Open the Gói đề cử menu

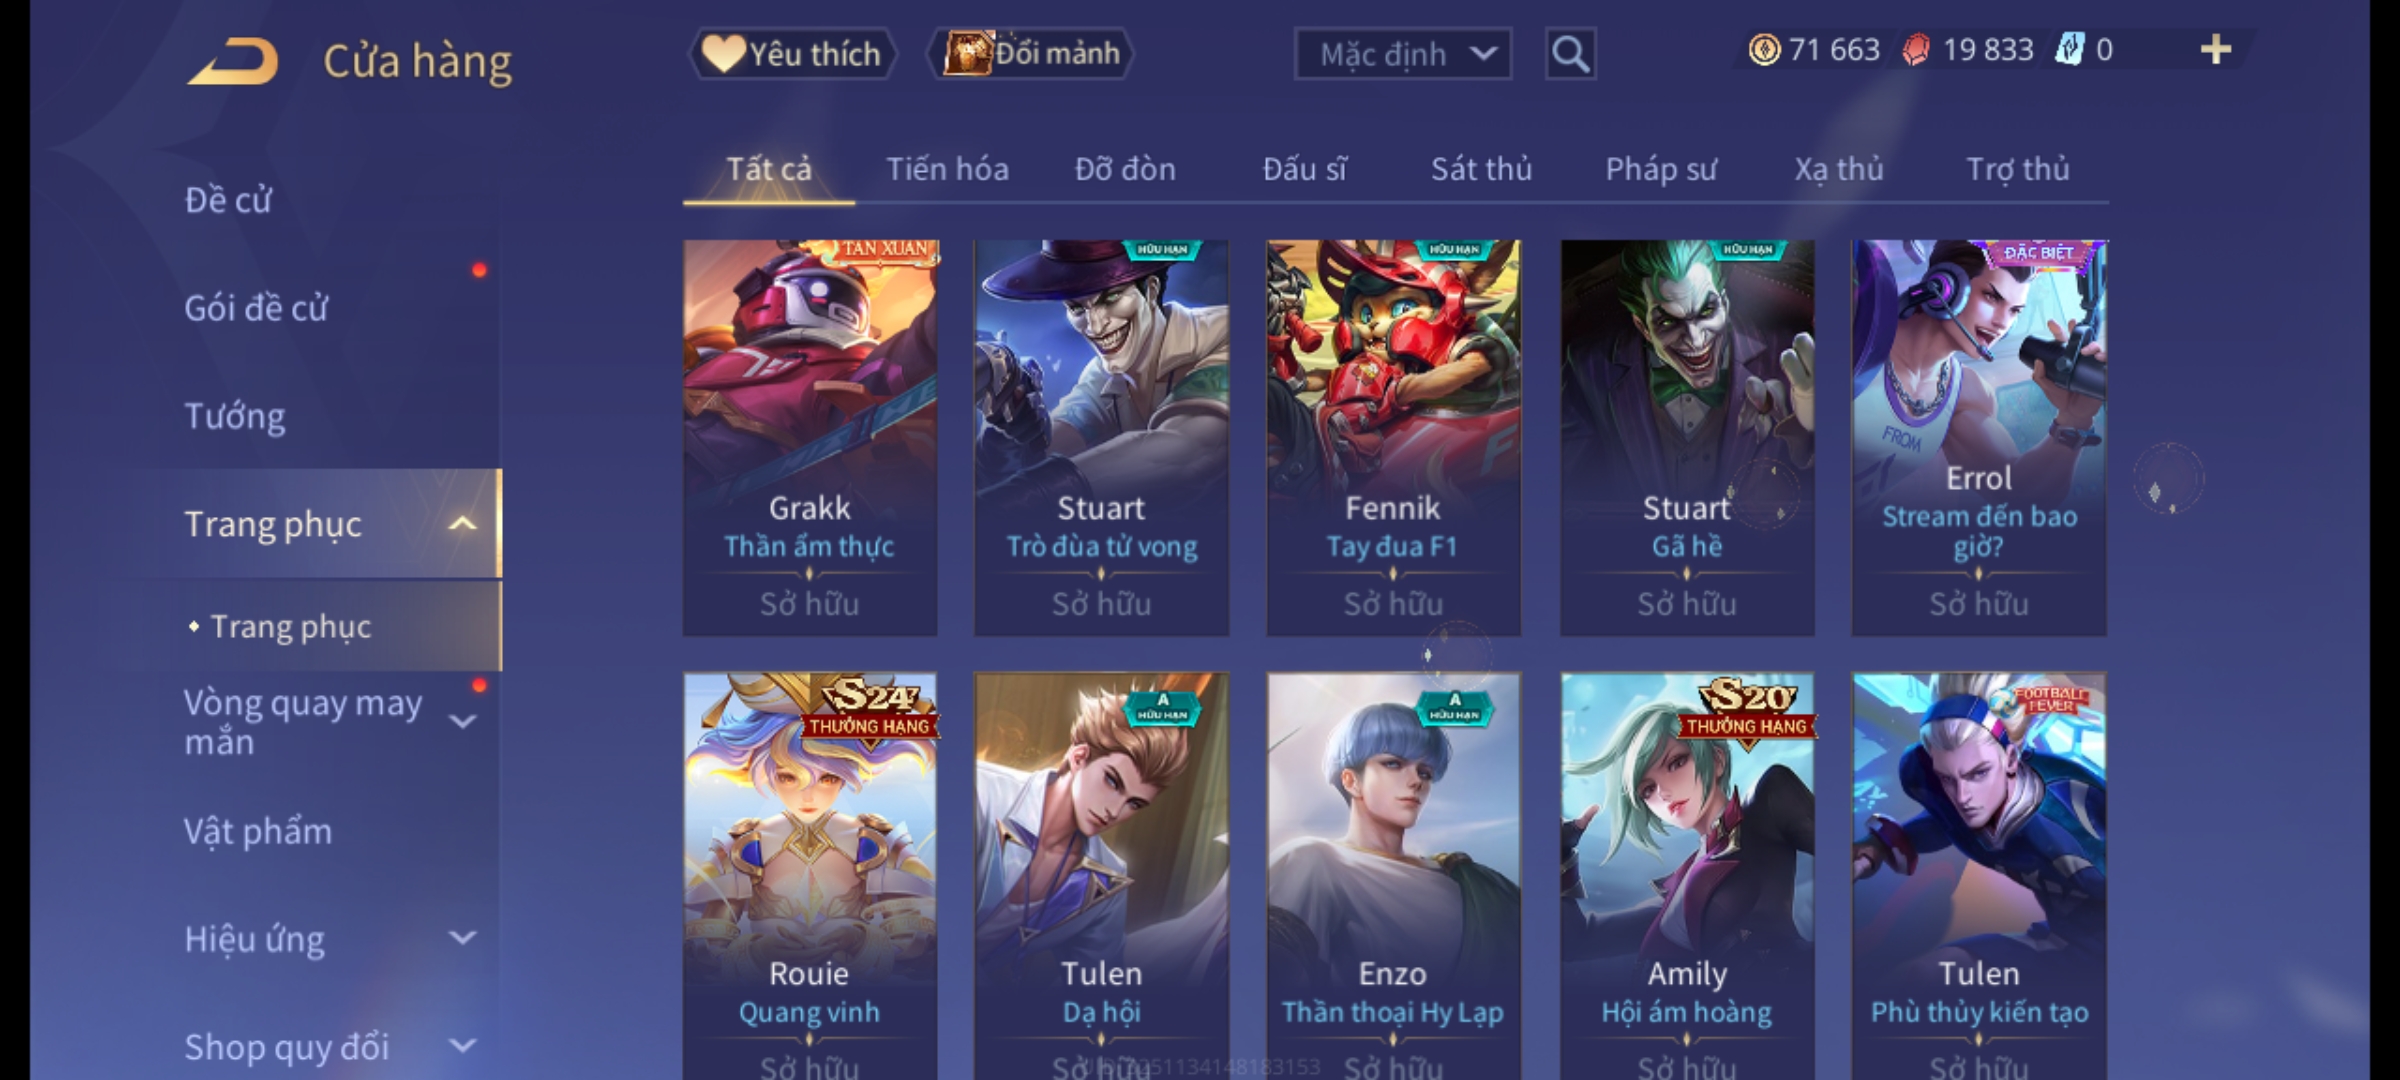coord(256,308)
